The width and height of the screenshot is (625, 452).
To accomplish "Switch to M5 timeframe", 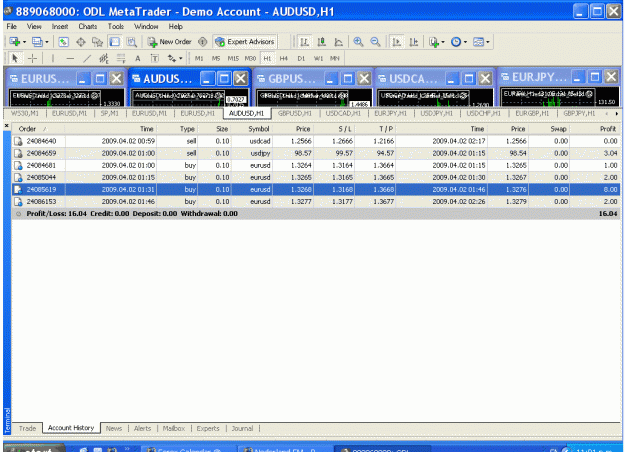I will click(x=216, y=59).
